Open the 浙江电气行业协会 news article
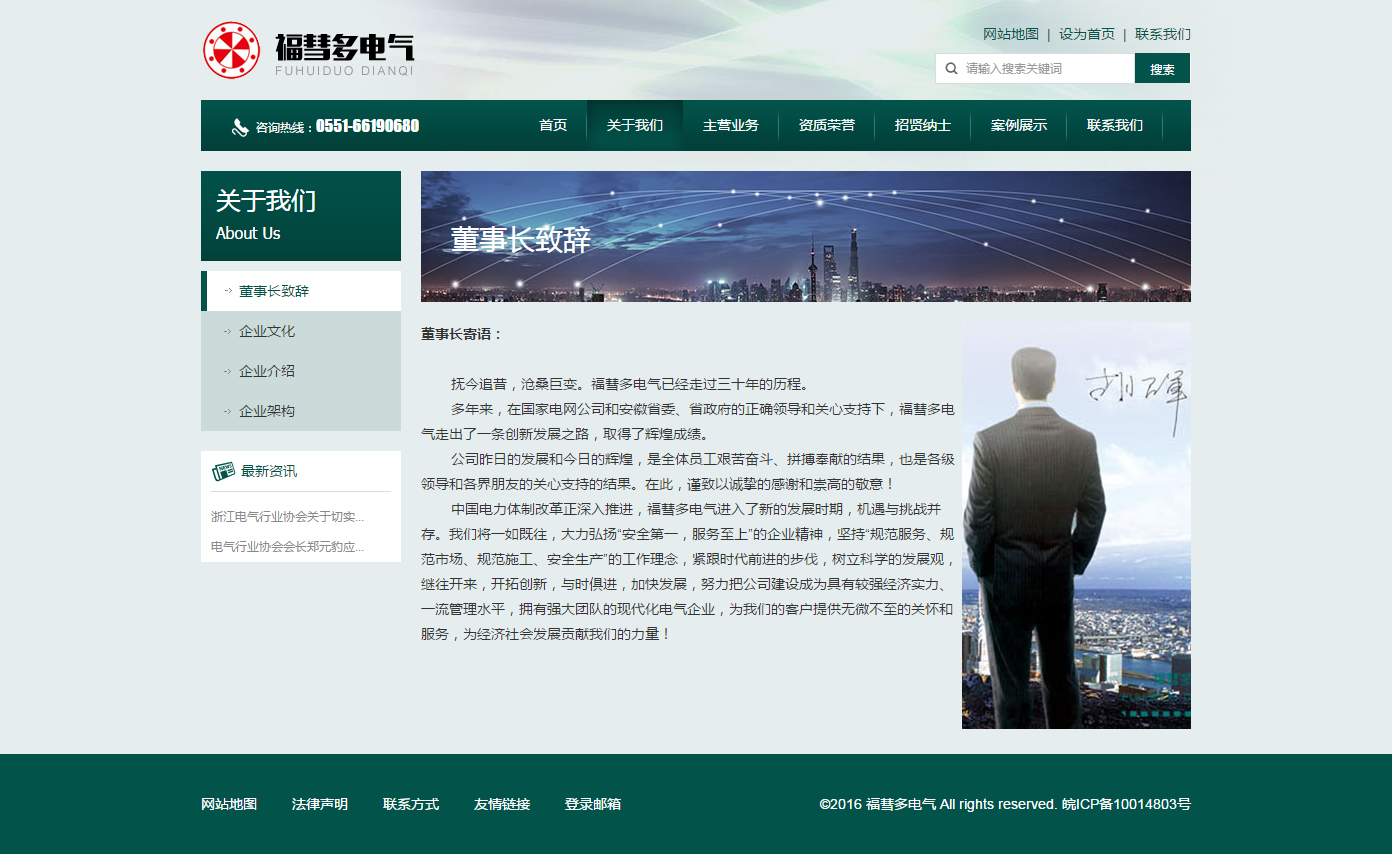Image resolution: width=1392 pixels, height=854 pixels. coord(287,517)
